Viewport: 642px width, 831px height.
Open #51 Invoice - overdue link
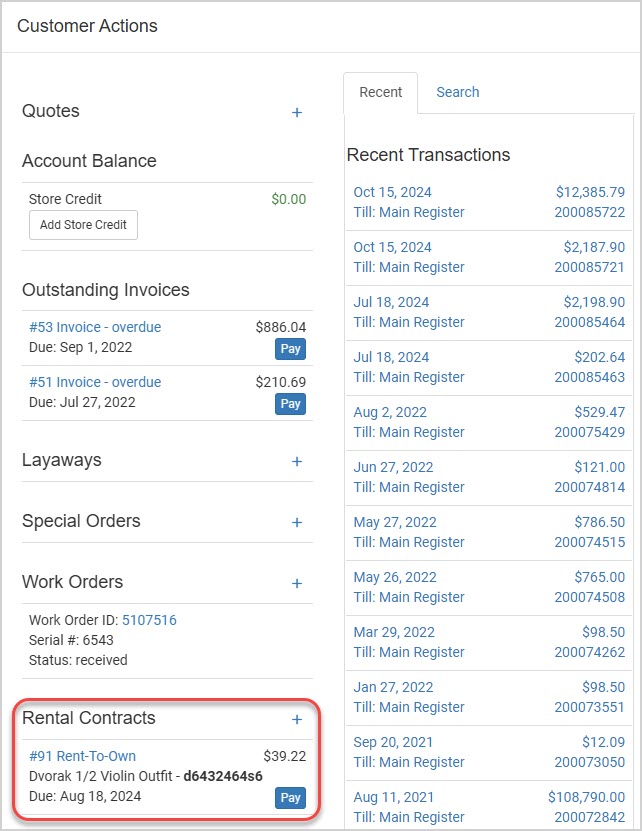tap(95, 382)
